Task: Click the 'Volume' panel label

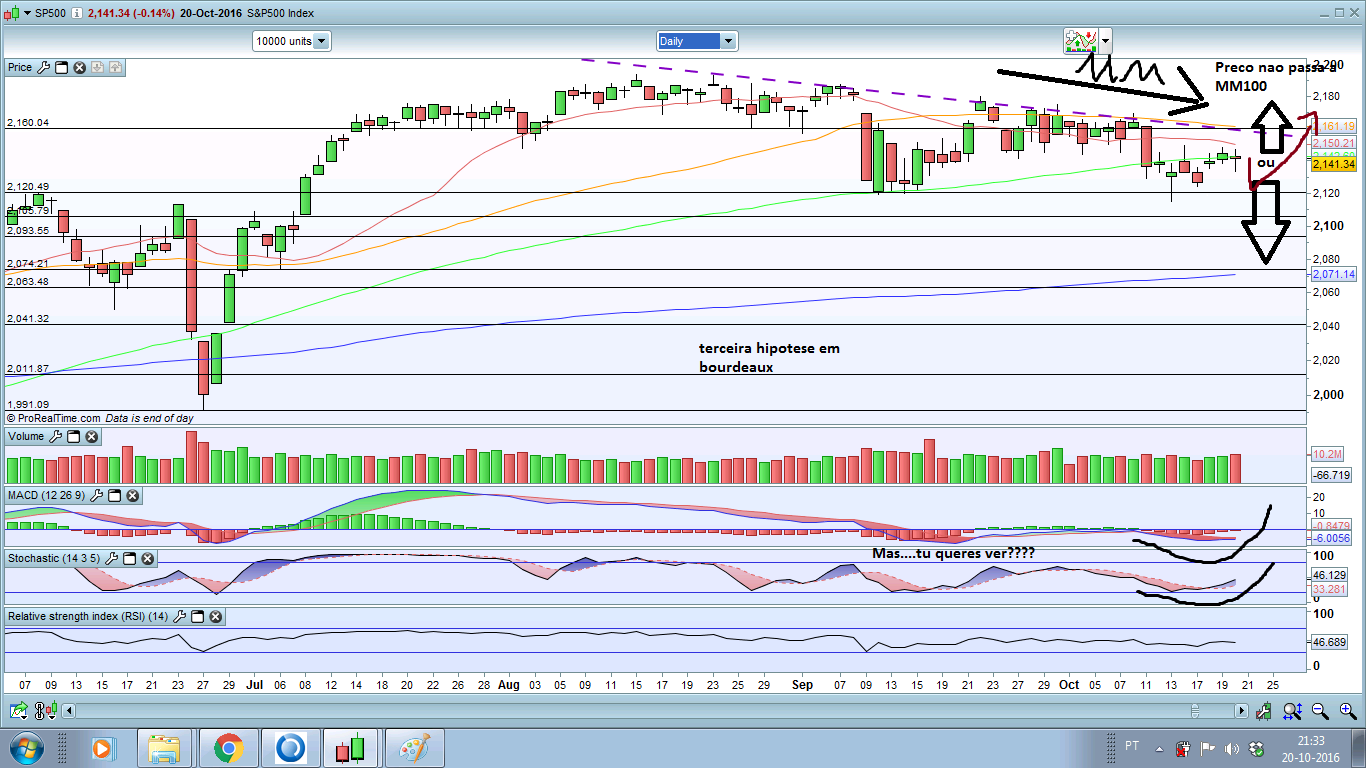Action: click(x=26, y=437)
